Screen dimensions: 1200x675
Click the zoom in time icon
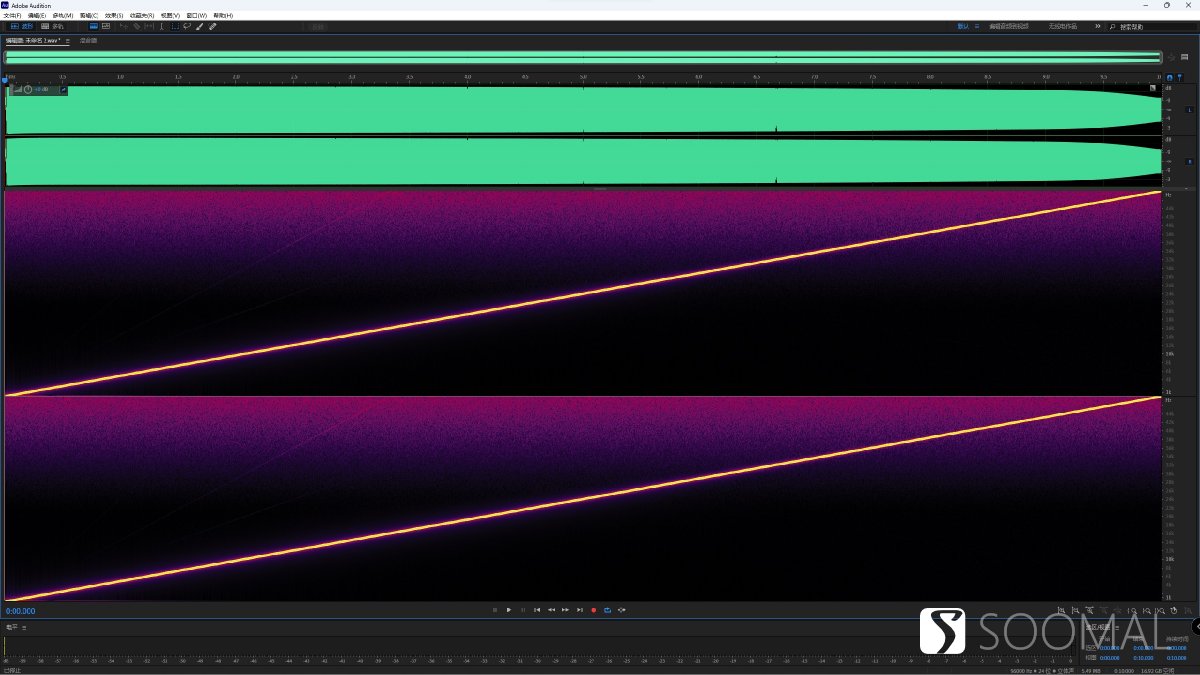click(x=1089, y=610)
